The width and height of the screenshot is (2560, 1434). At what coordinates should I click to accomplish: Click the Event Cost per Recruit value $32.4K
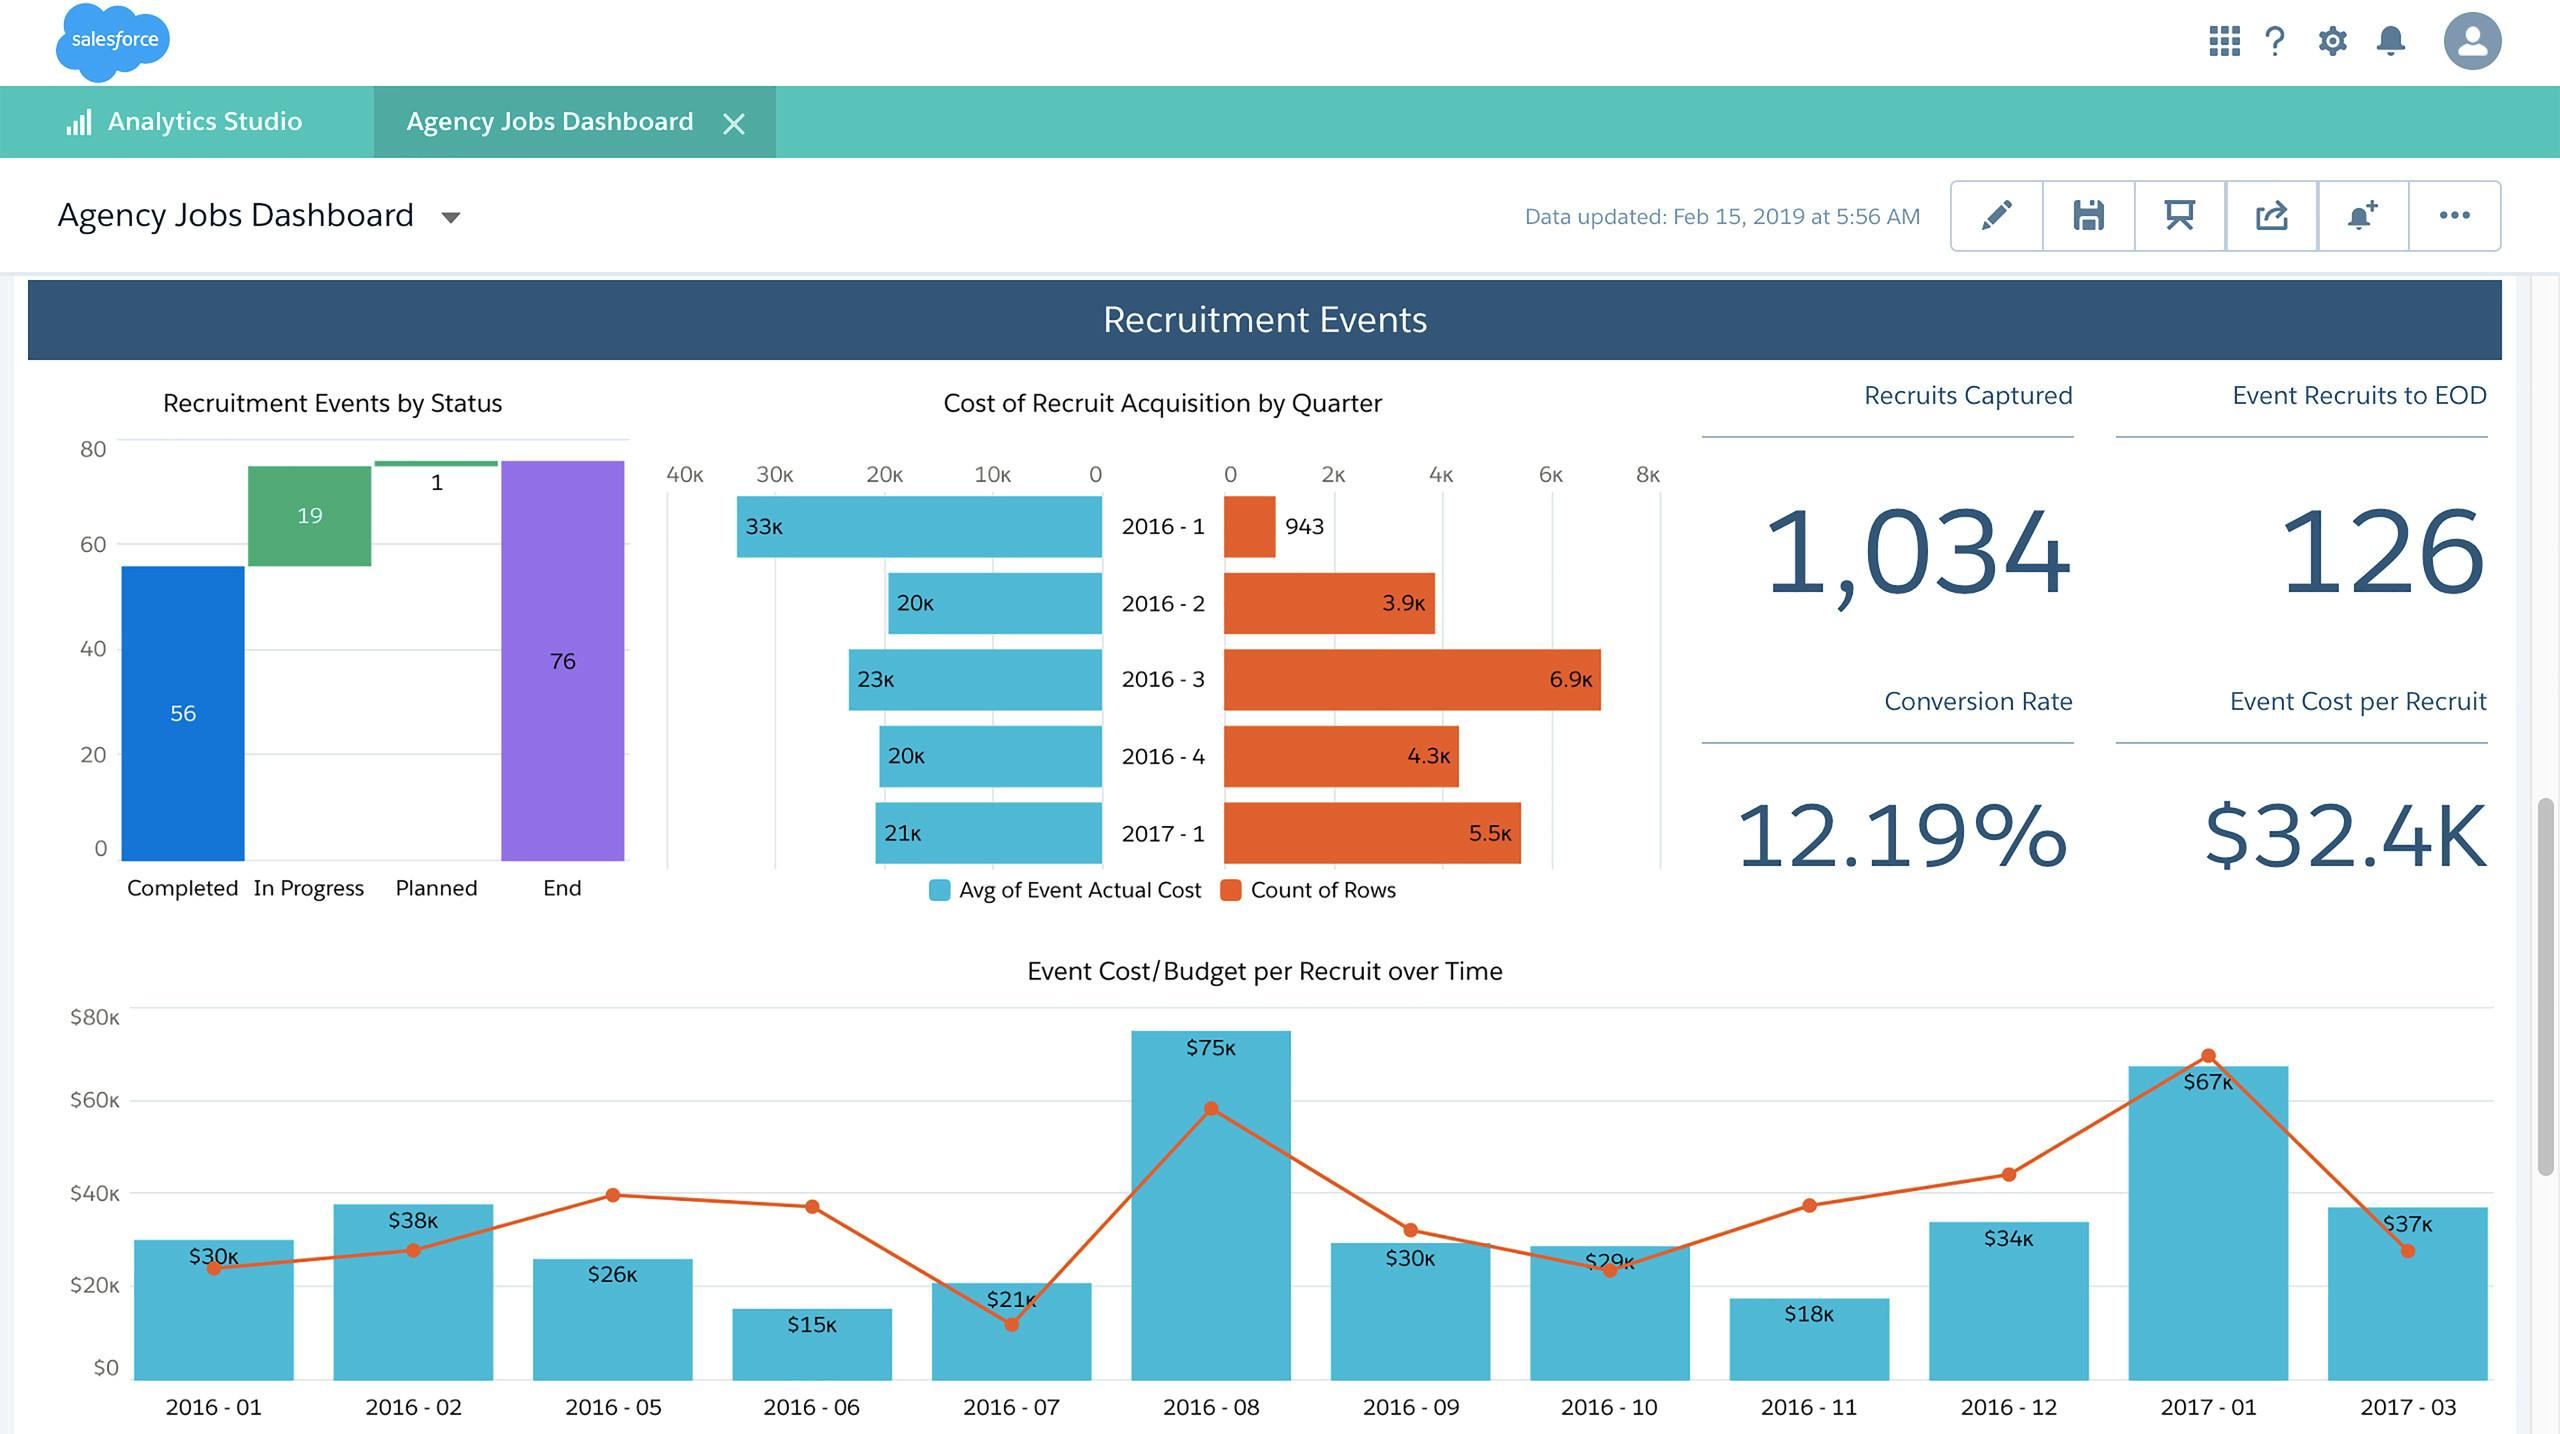pyautogui.click(x=2345, y=836)
